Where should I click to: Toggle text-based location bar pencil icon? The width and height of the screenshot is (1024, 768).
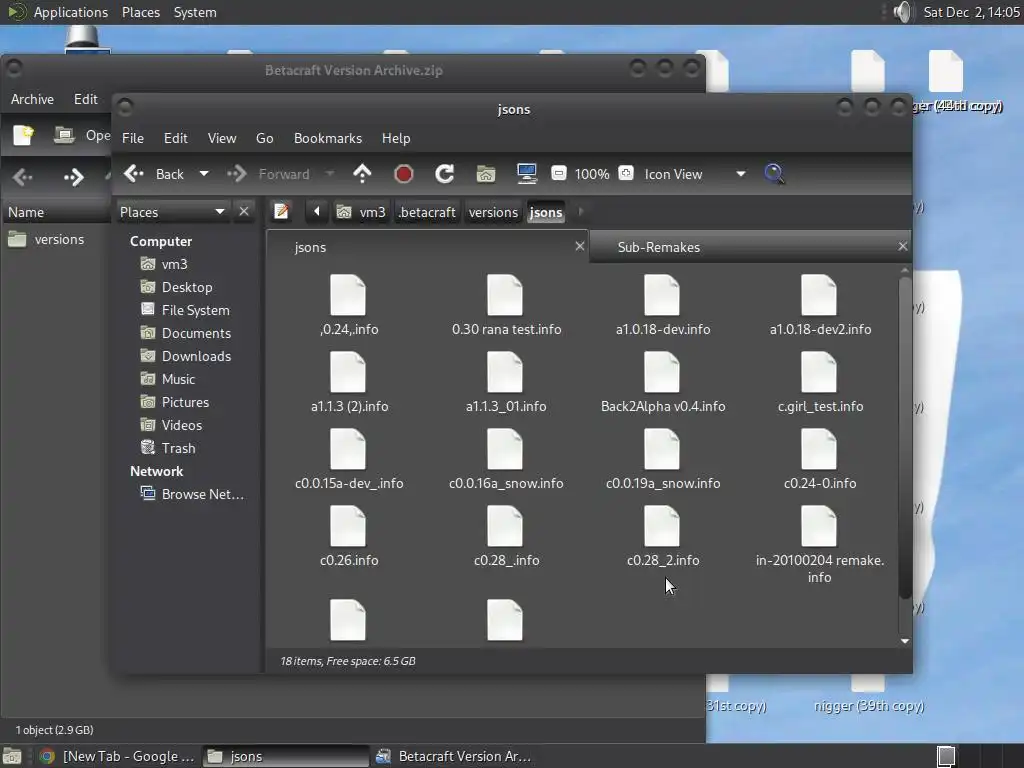(281, 212)
